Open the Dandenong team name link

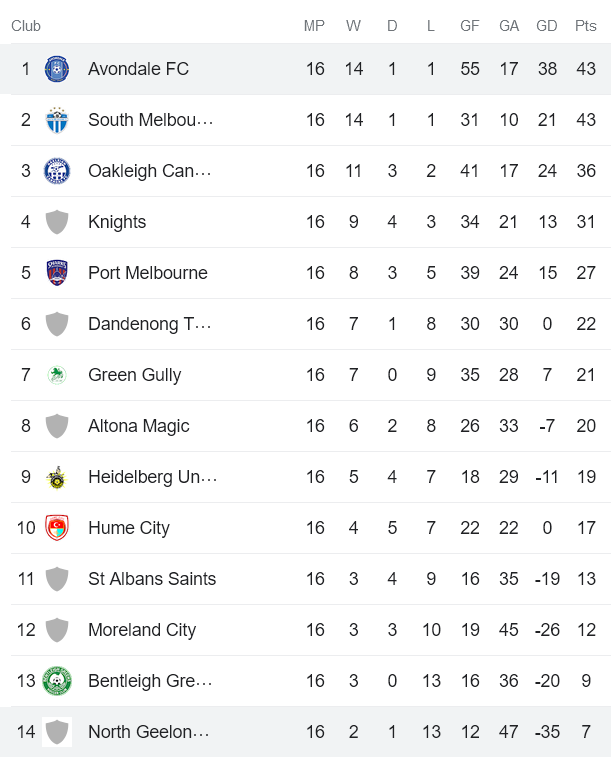pos(148,324)
